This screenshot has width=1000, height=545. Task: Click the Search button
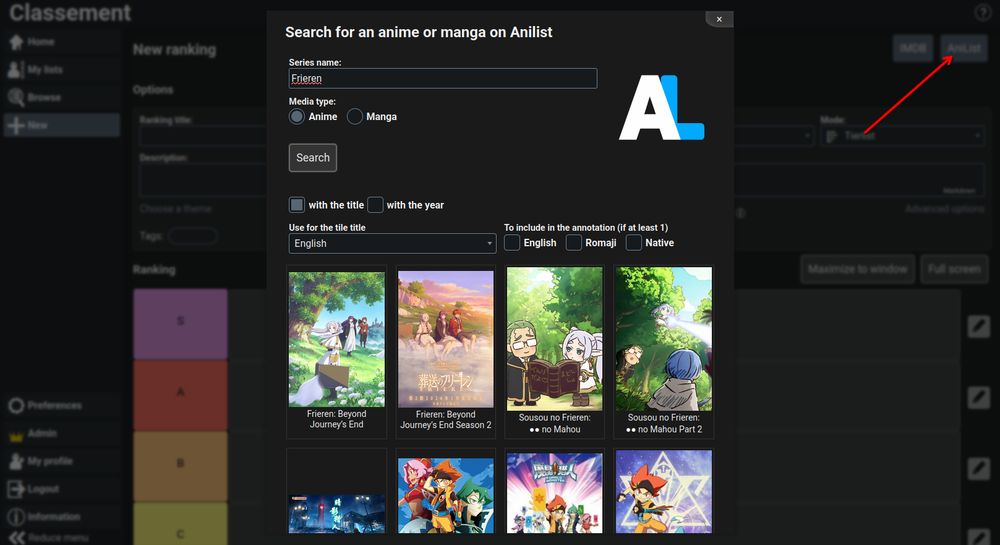(312, 157)
